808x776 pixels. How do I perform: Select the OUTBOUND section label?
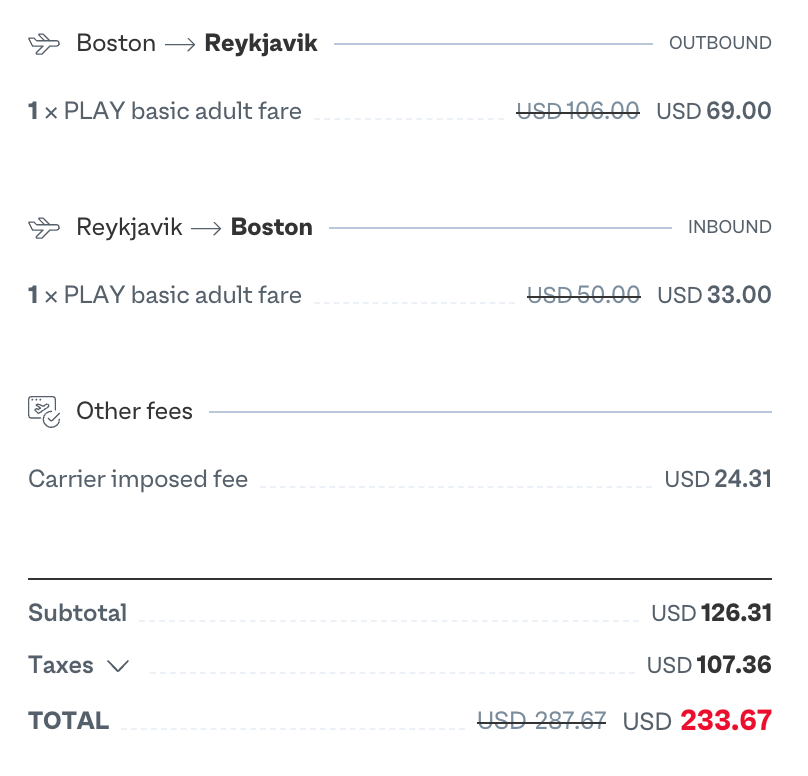(x=721, y=43)
